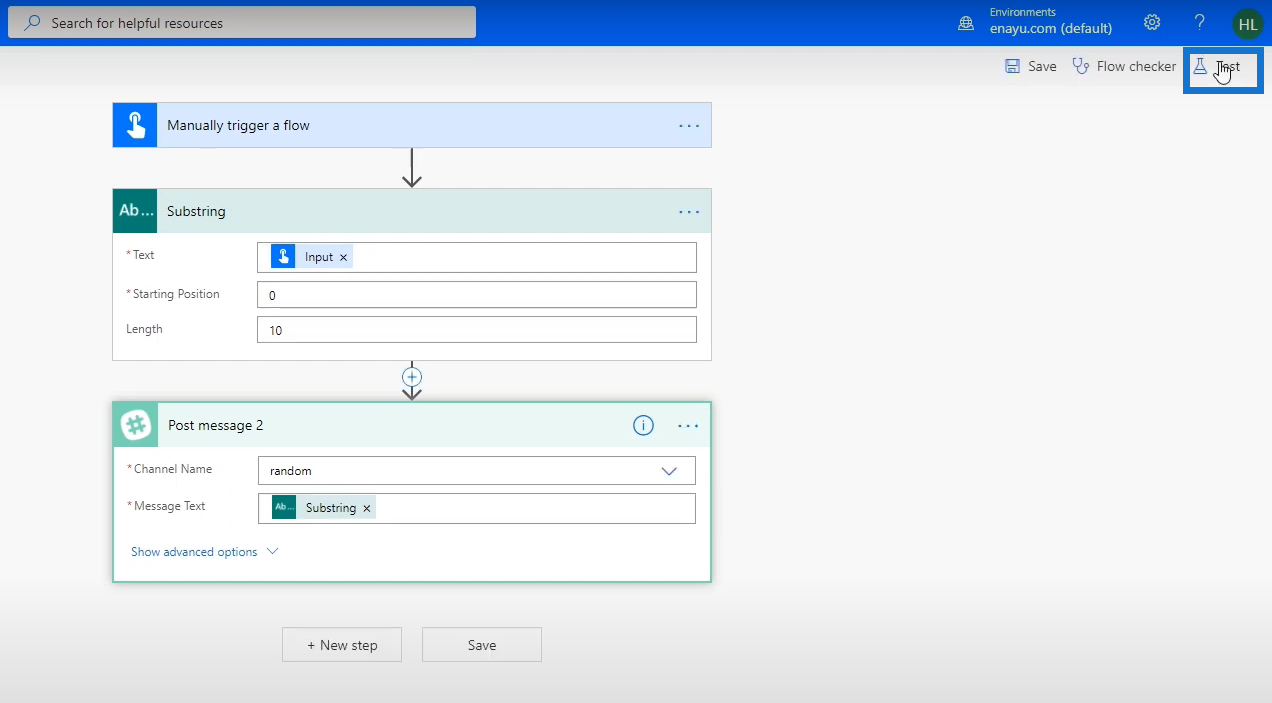Click the Text field of Substring
1272x703 pixels.
point(477,257)
